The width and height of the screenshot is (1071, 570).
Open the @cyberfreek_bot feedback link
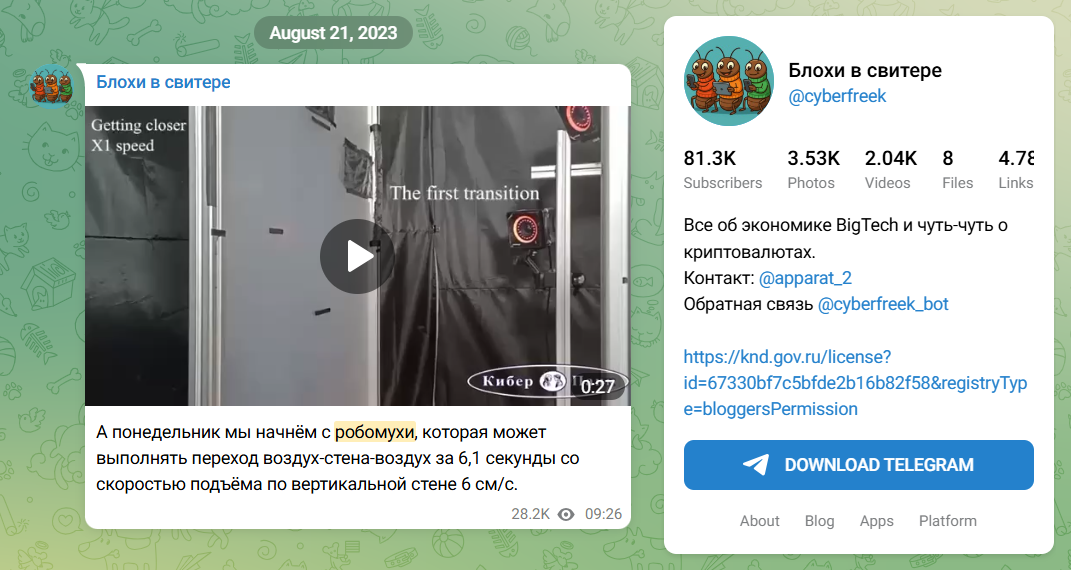pos(883,304)
